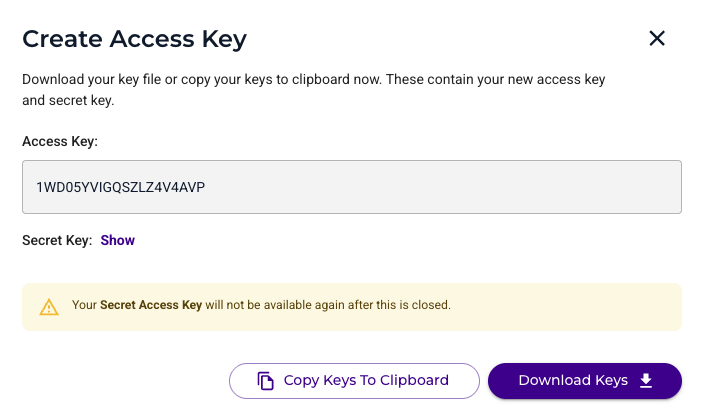Screen dimensions: 708x415
Task: Click the 1WD05YVIGQSZLZ4V4AVP key value
Action: (121, 187)
